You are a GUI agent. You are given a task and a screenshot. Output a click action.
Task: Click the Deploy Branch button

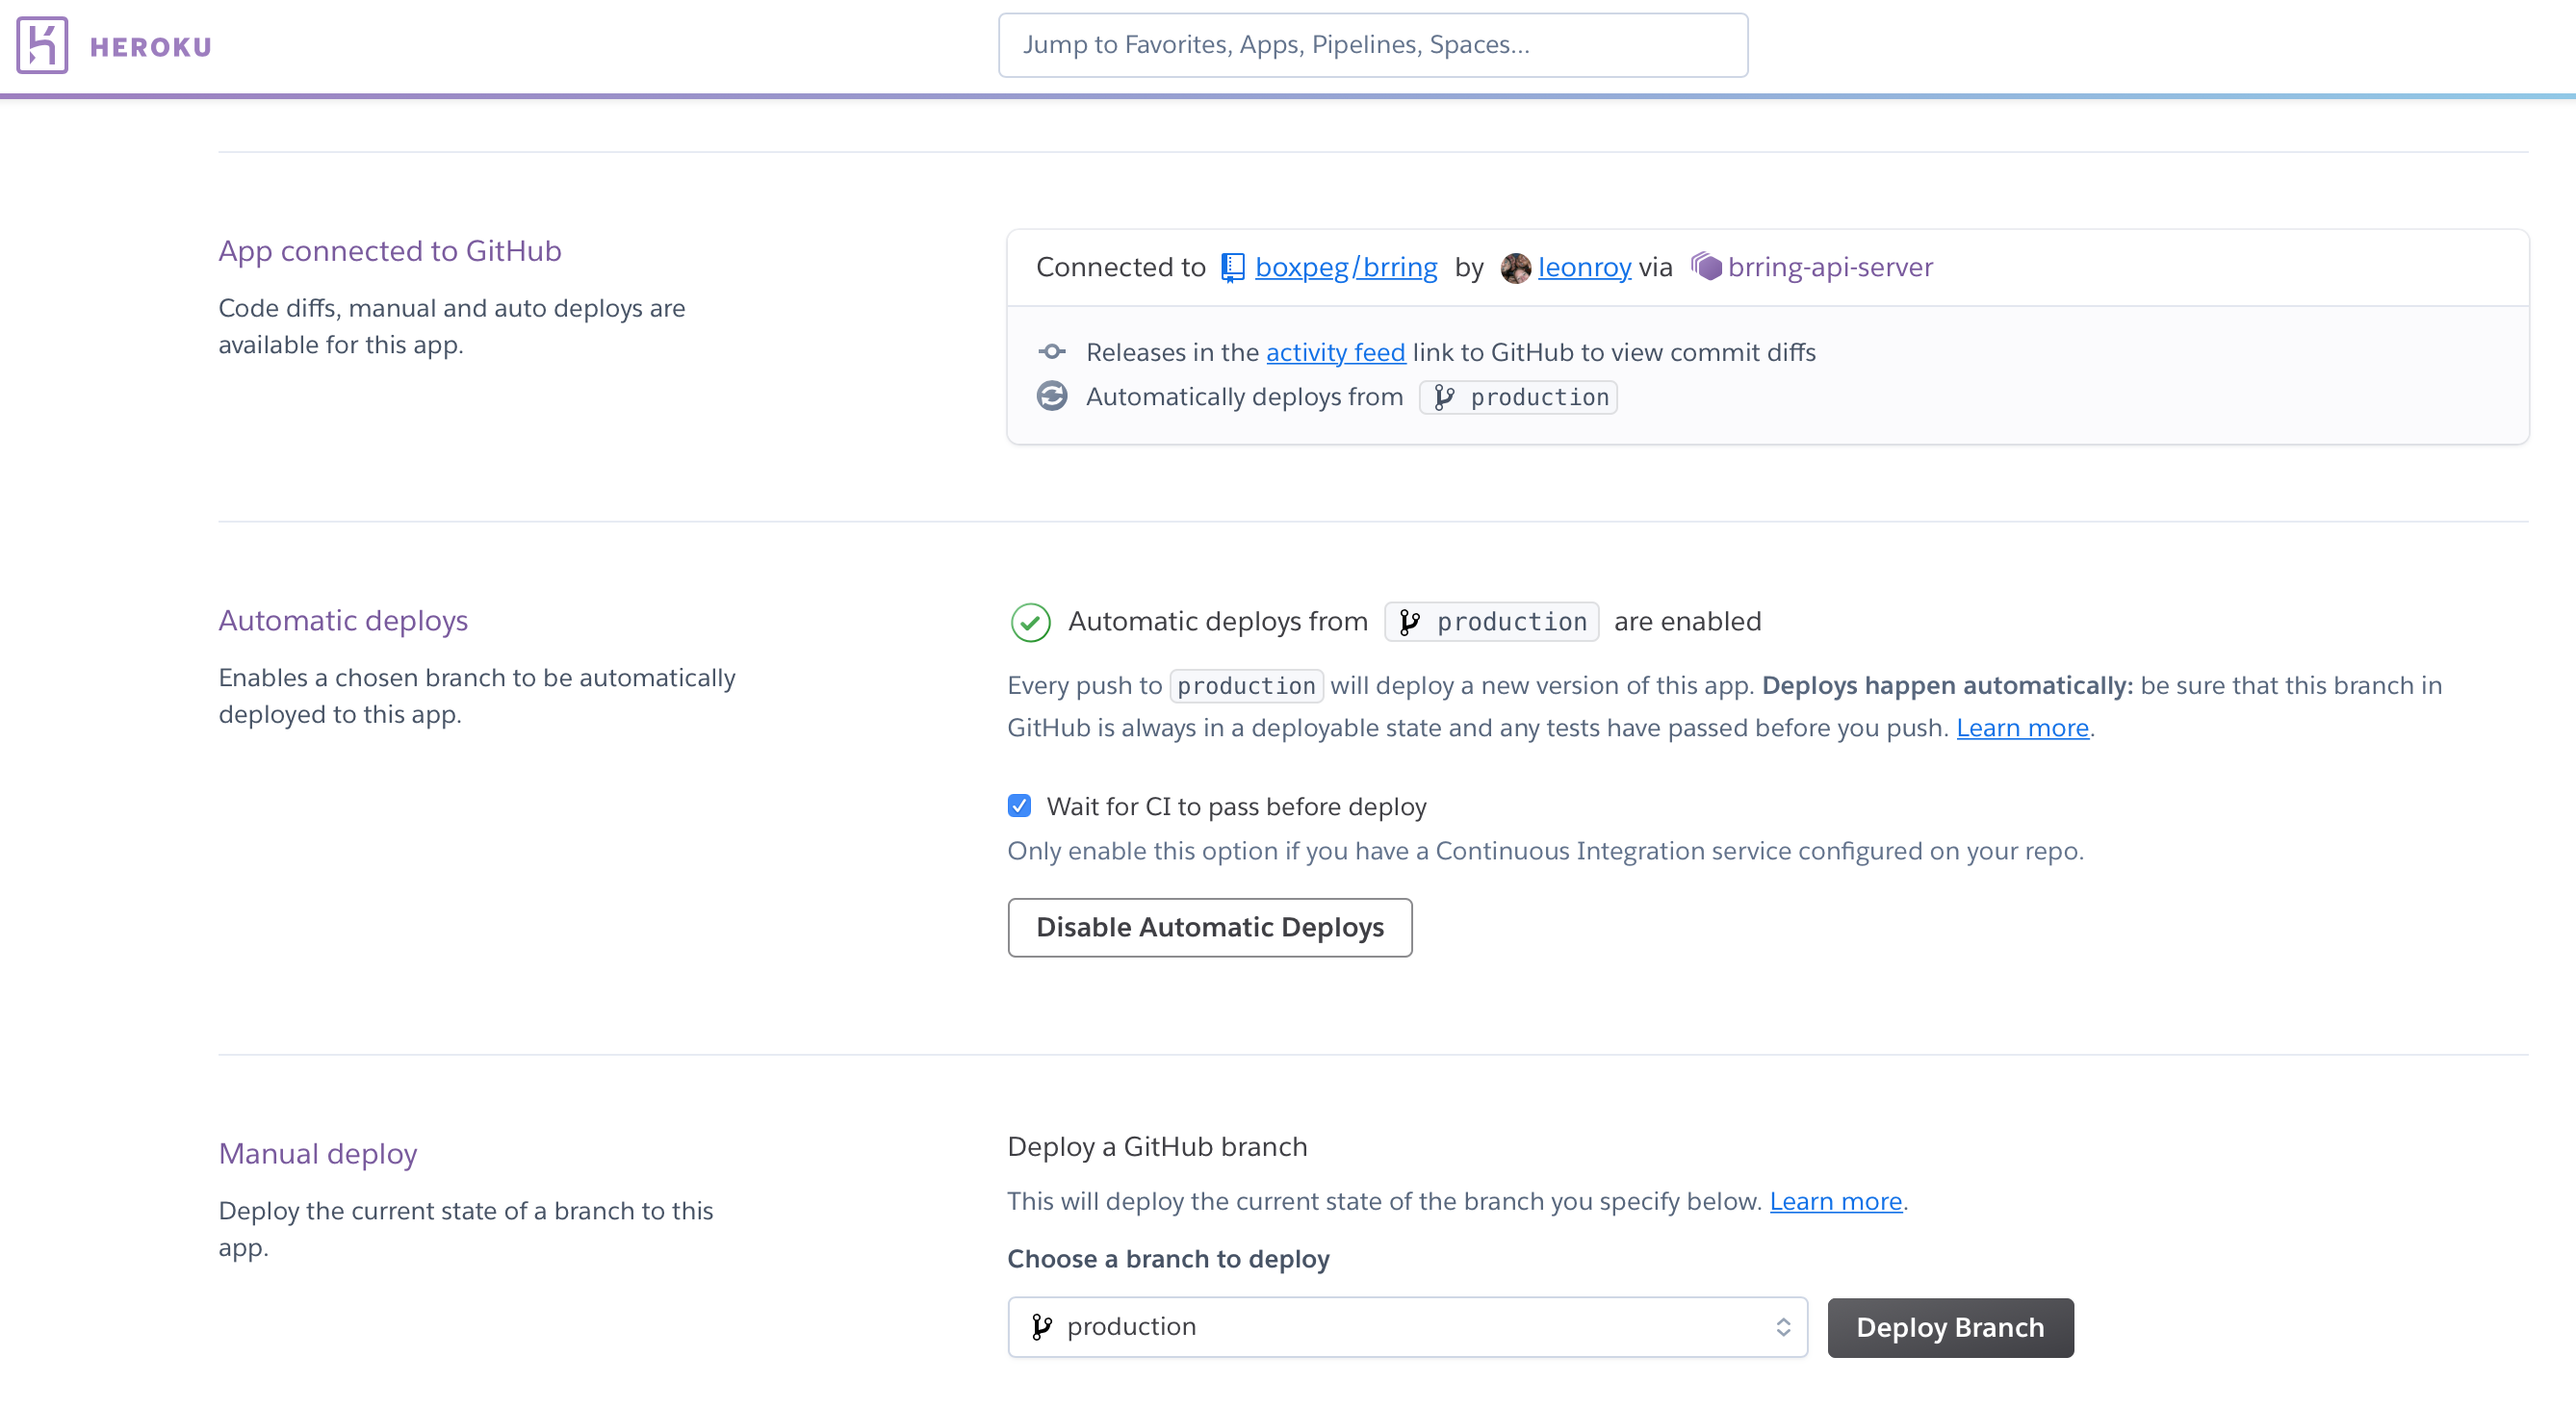pyautogui.click(x=1949, y=1328)
